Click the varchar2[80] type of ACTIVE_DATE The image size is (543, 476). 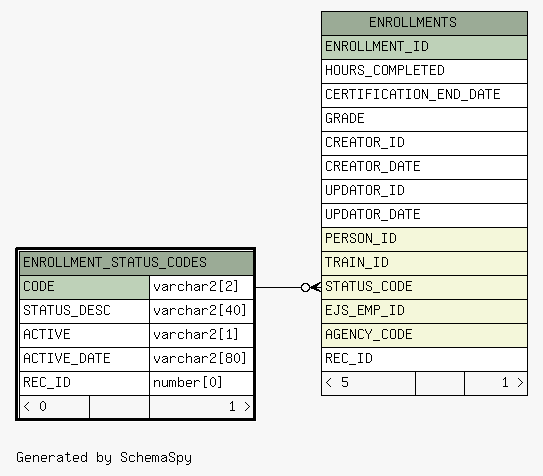[200, 359]
